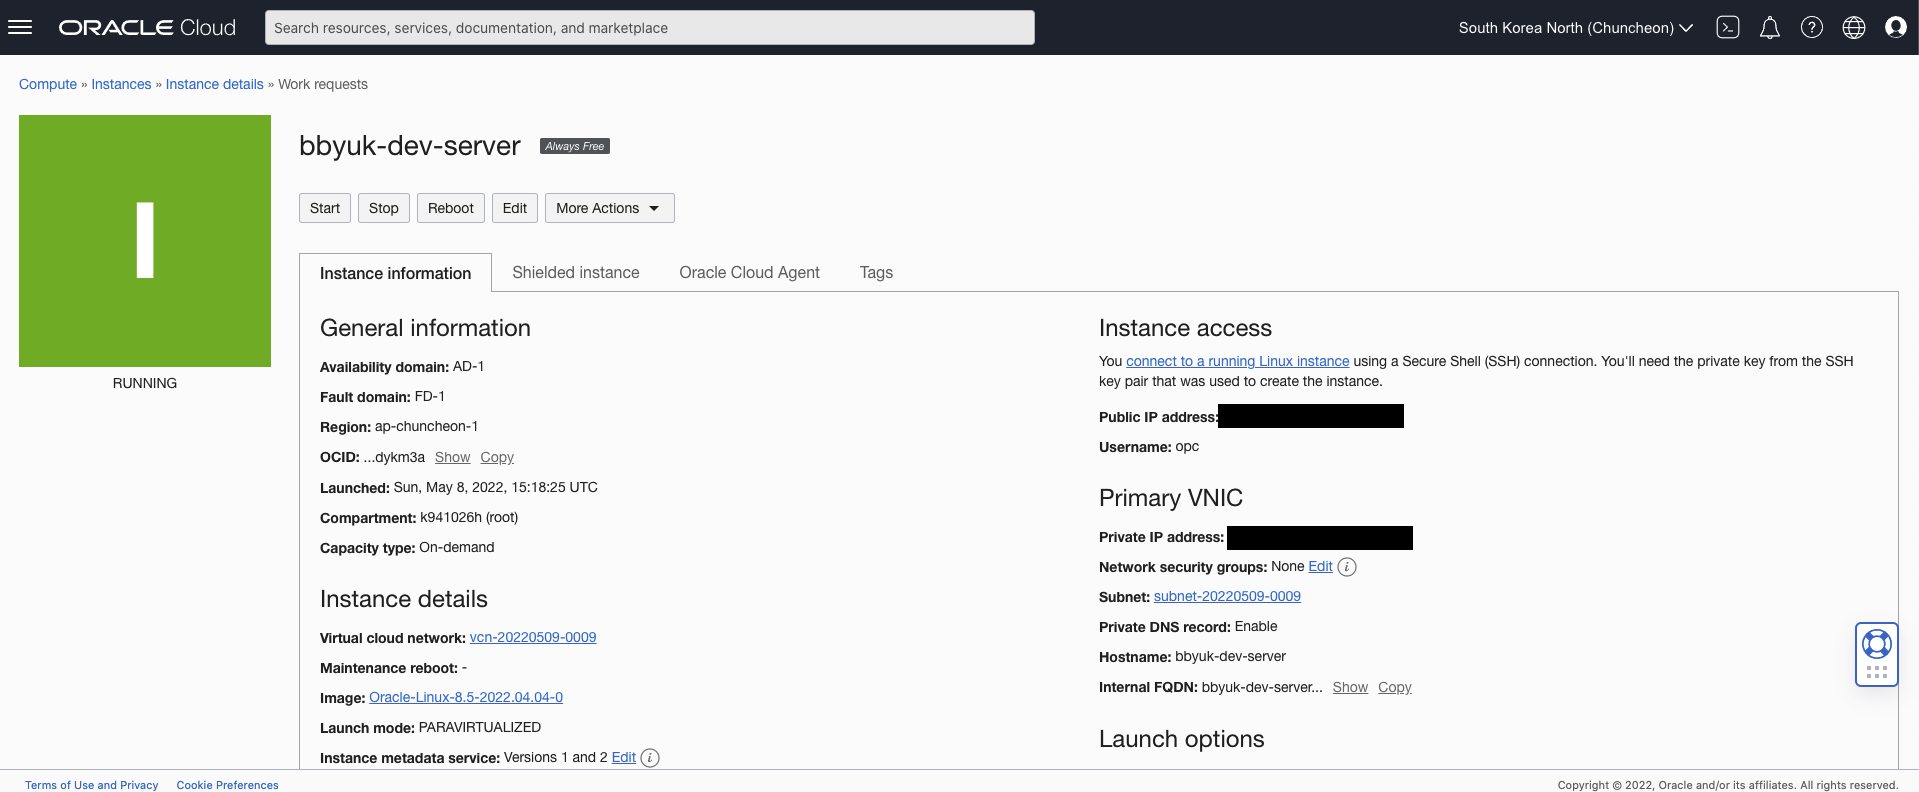Click the green instance status tile
This screenshot has width=1919, height=792.
click(x=145, y=241)
